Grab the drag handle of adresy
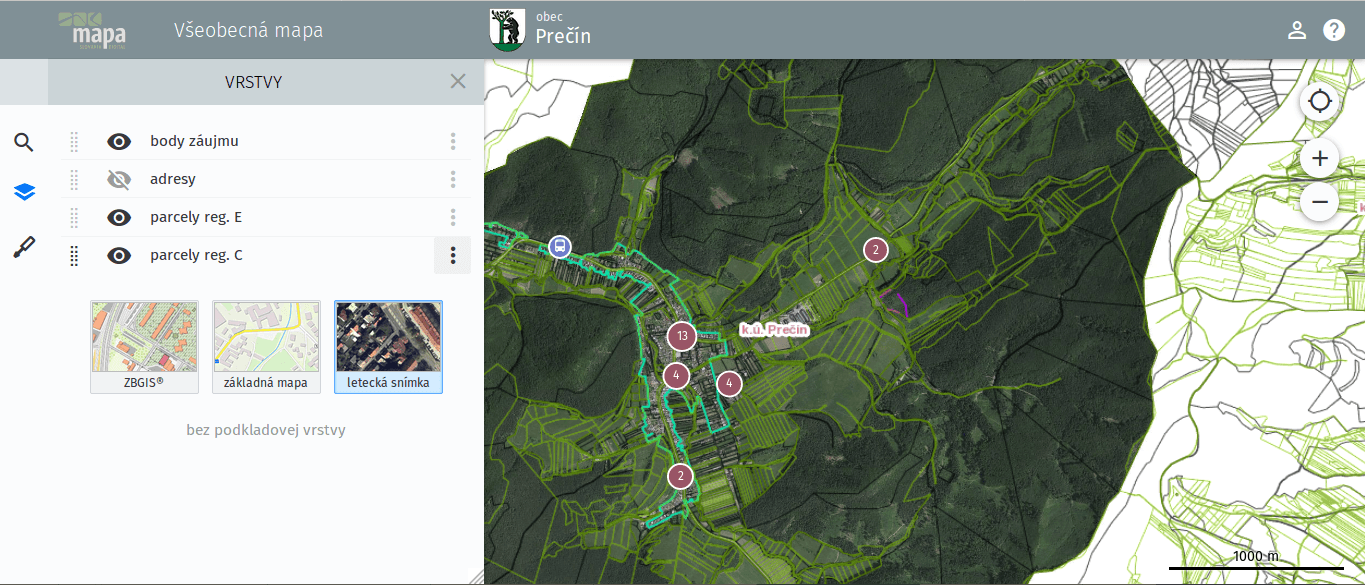This screenshot has width=1365, height=585. [x=74, y=179]
